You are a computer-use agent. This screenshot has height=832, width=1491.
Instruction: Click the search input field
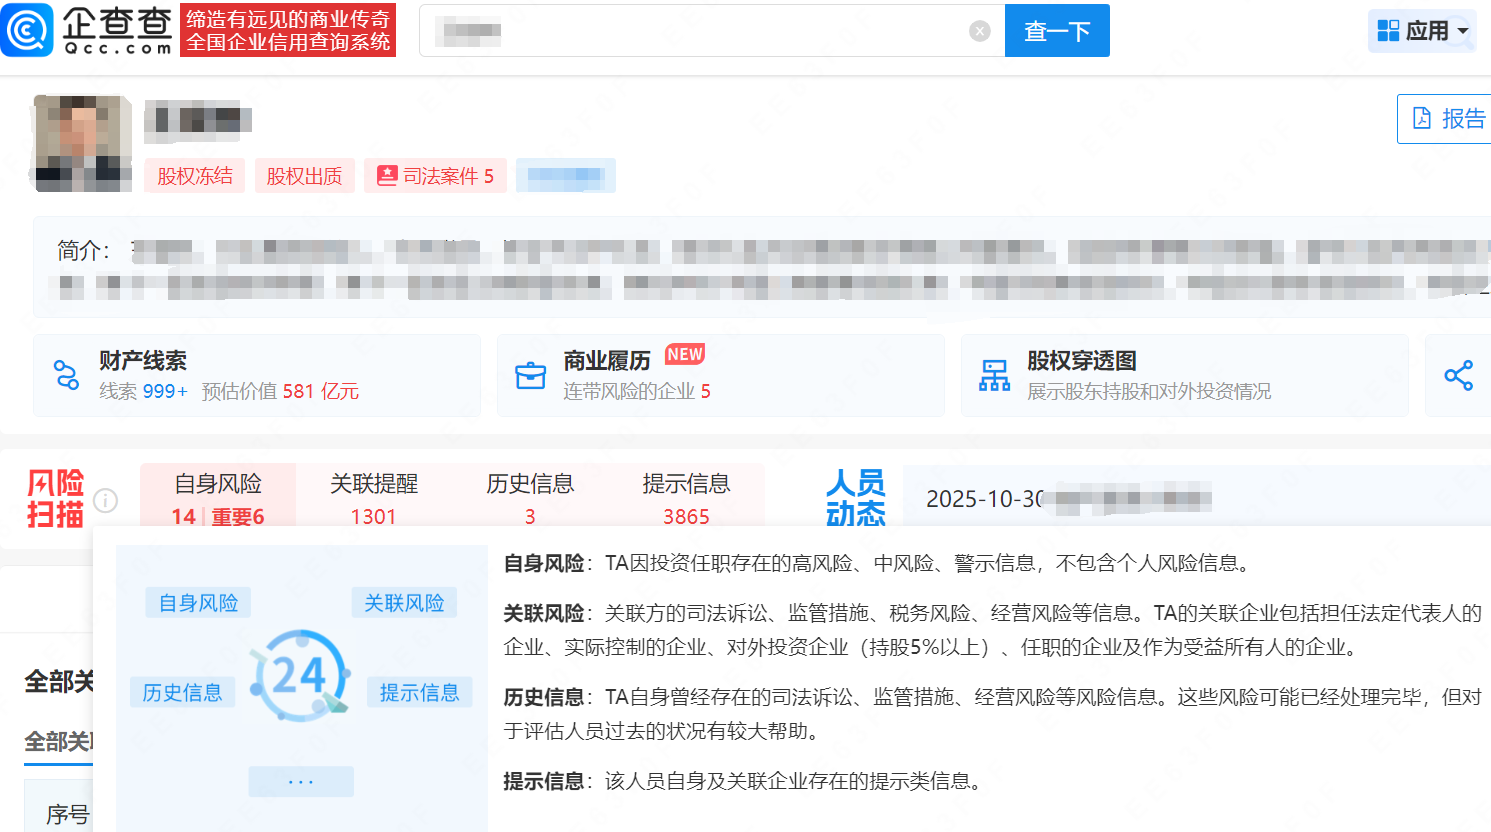pyautogui.click(x=700, y=31)
